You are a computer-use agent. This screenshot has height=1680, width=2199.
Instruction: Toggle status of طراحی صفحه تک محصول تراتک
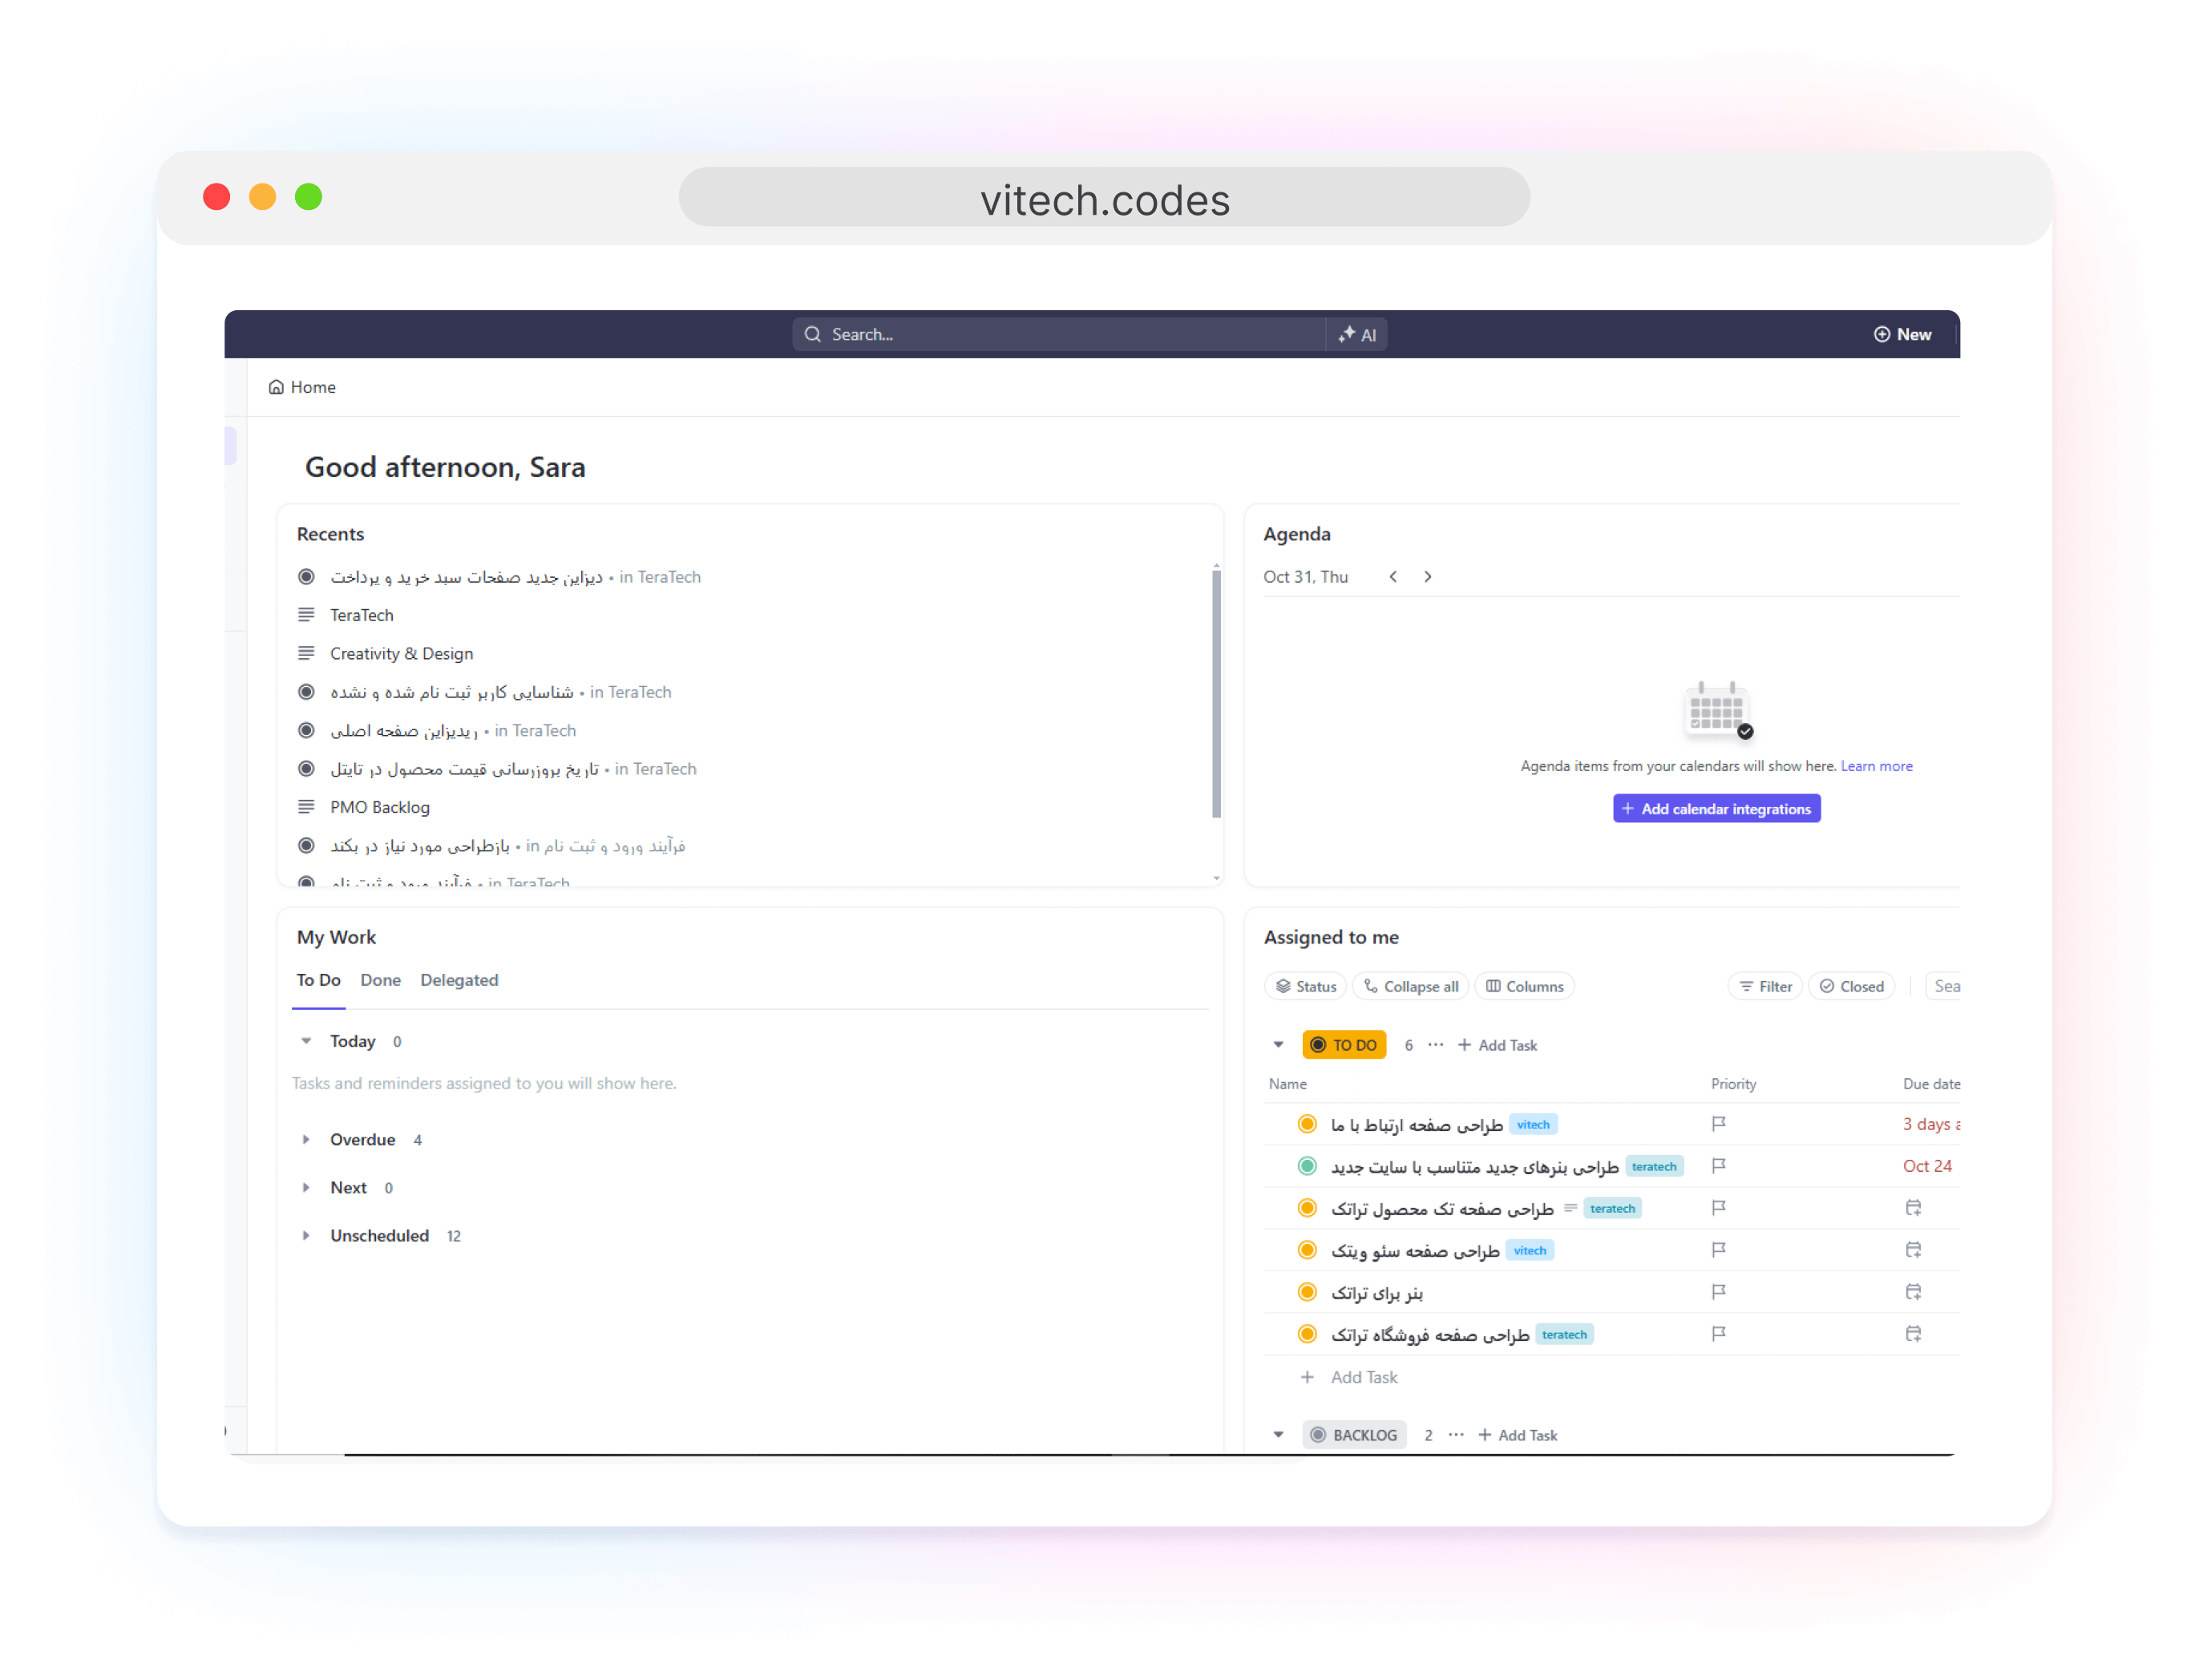(x=1307, y=1208)
